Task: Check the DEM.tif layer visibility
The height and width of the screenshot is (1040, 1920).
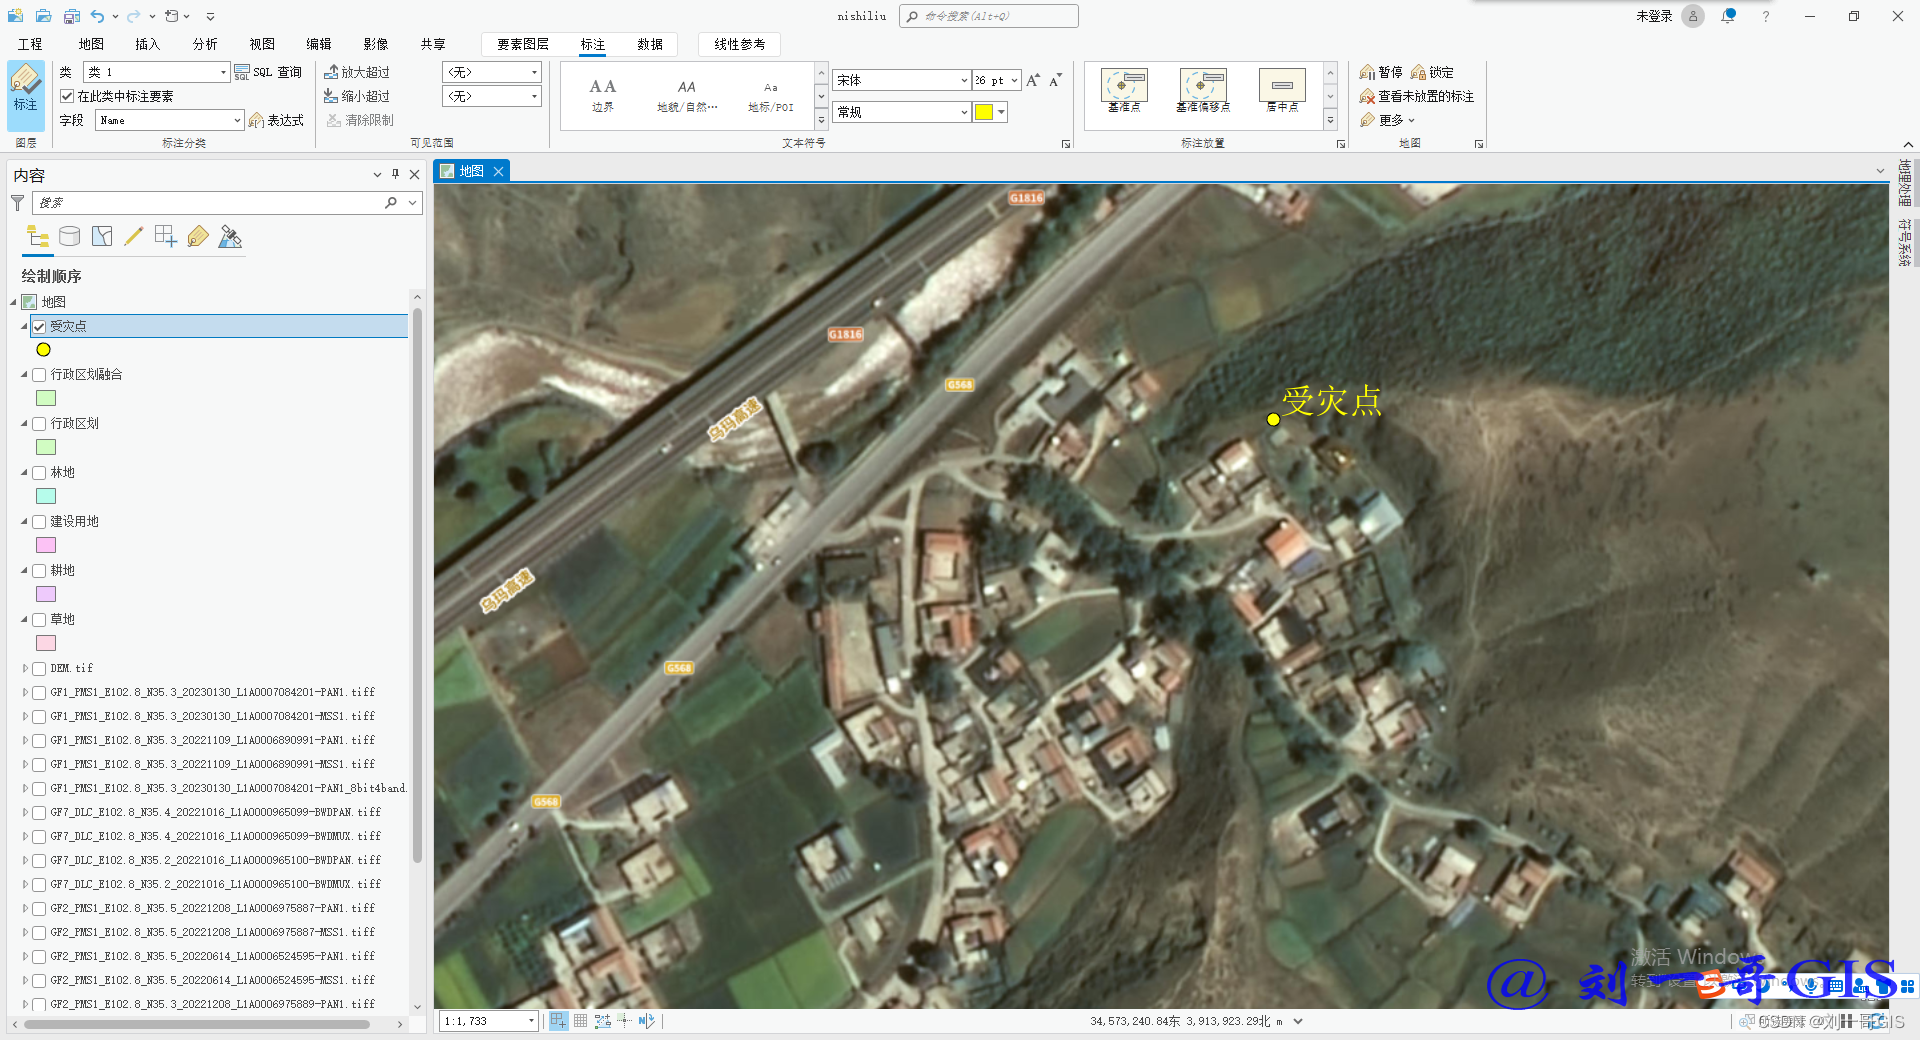Action: 39,669
